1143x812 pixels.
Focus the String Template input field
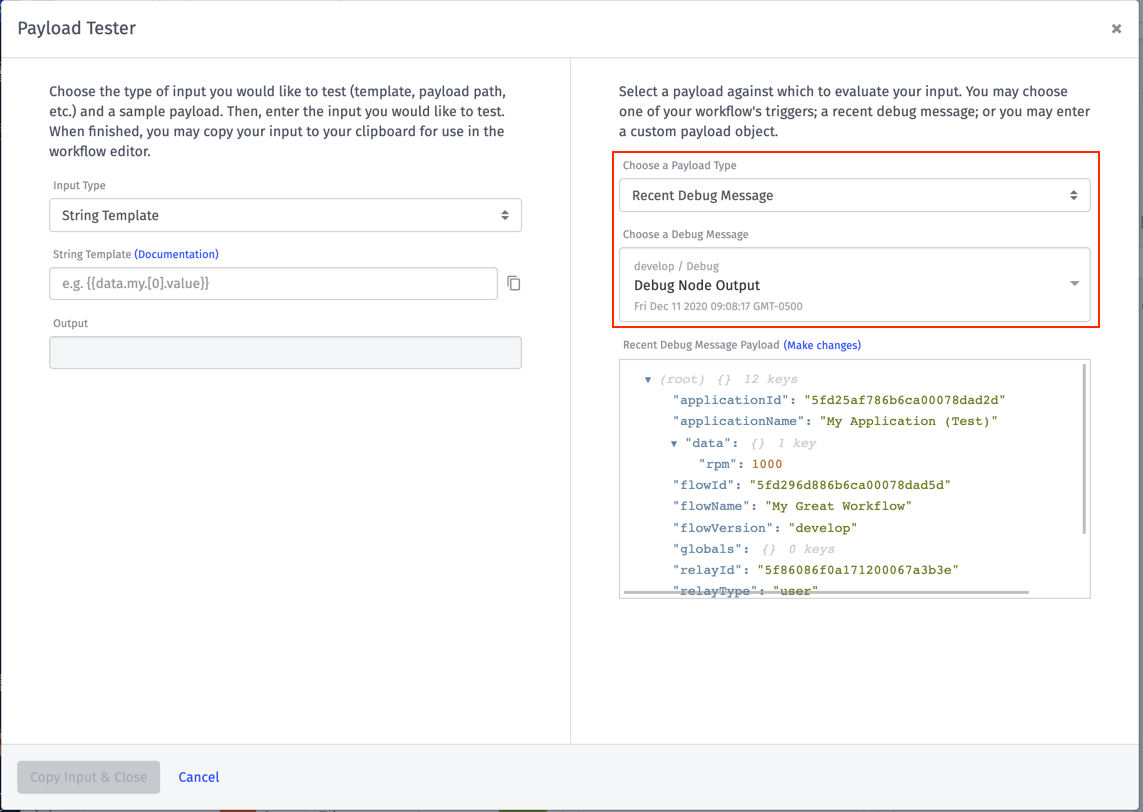click(x=273, y=284)
